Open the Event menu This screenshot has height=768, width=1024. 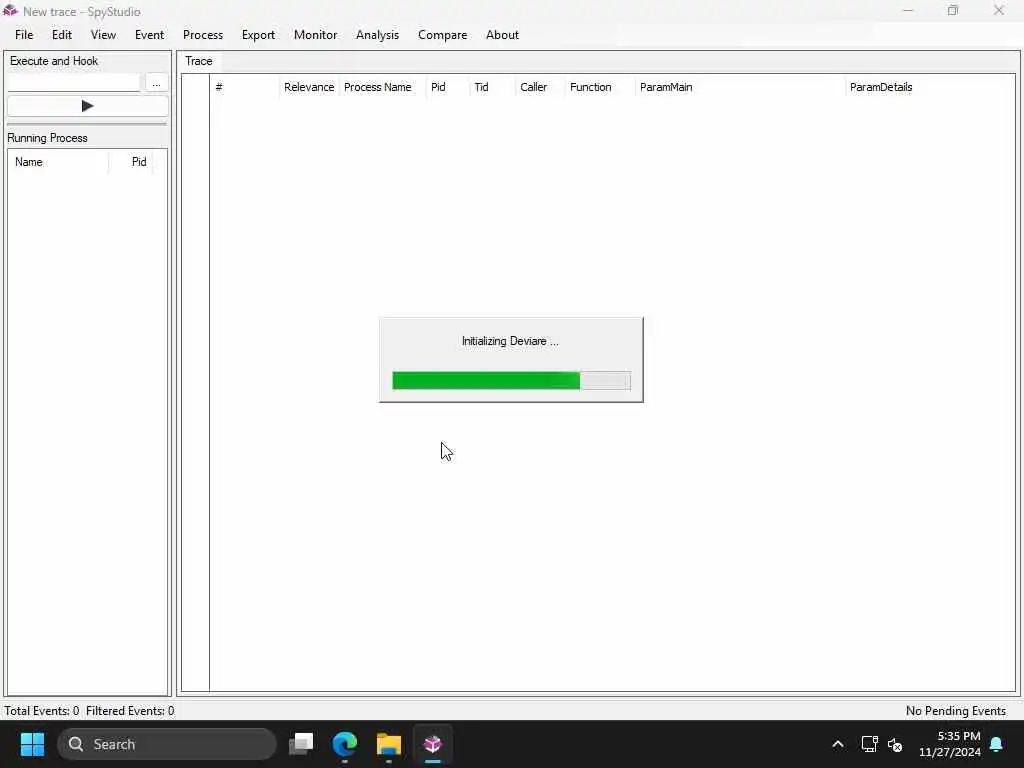pyautogui.click(x=150, y=35)
